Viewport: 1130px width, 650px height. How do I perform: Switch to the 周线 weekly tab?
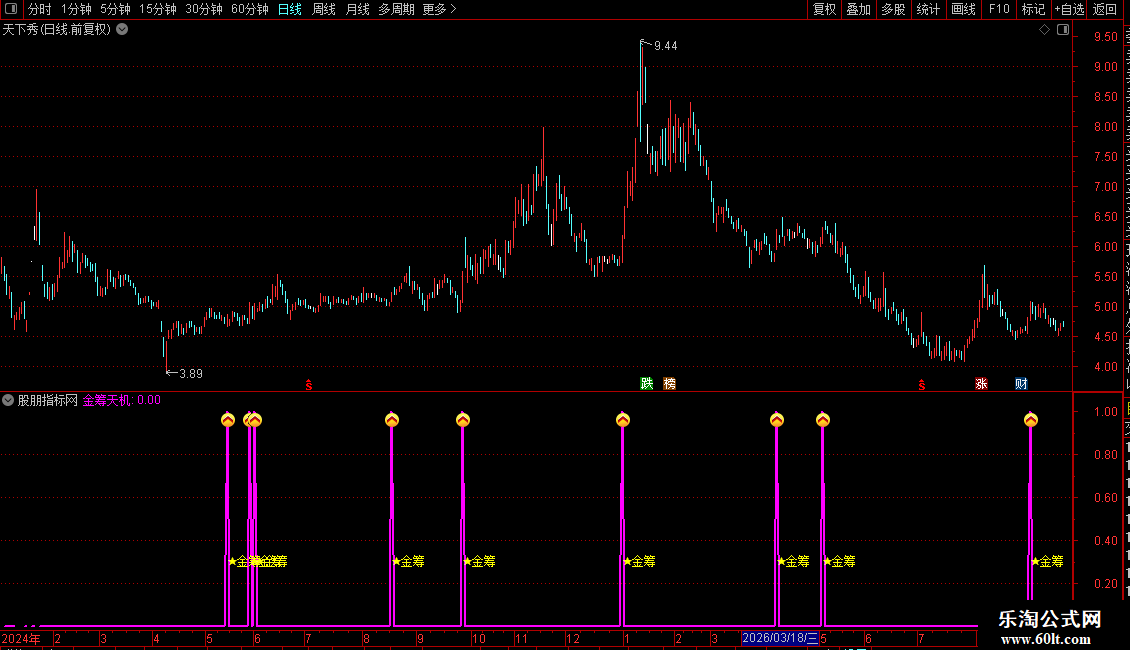point(324,9)
